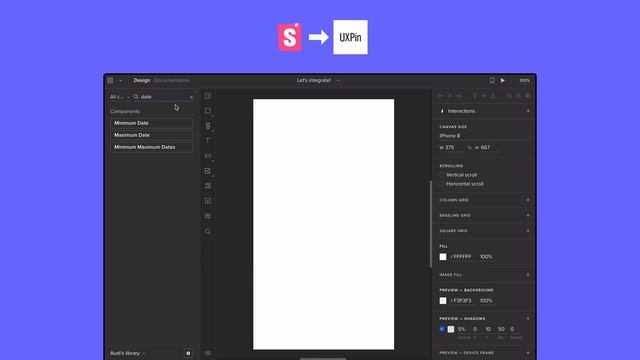Enable the Horizontal scroll checkbox
Screen dimensions: 640x360
[442, 184]
